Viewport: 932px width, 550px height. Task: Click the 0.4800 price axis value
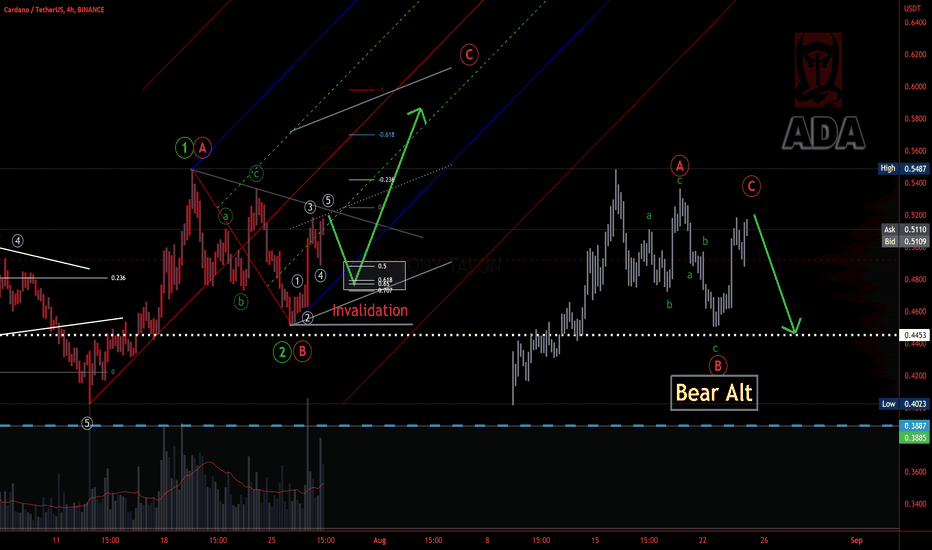click(x=915, y=279)
